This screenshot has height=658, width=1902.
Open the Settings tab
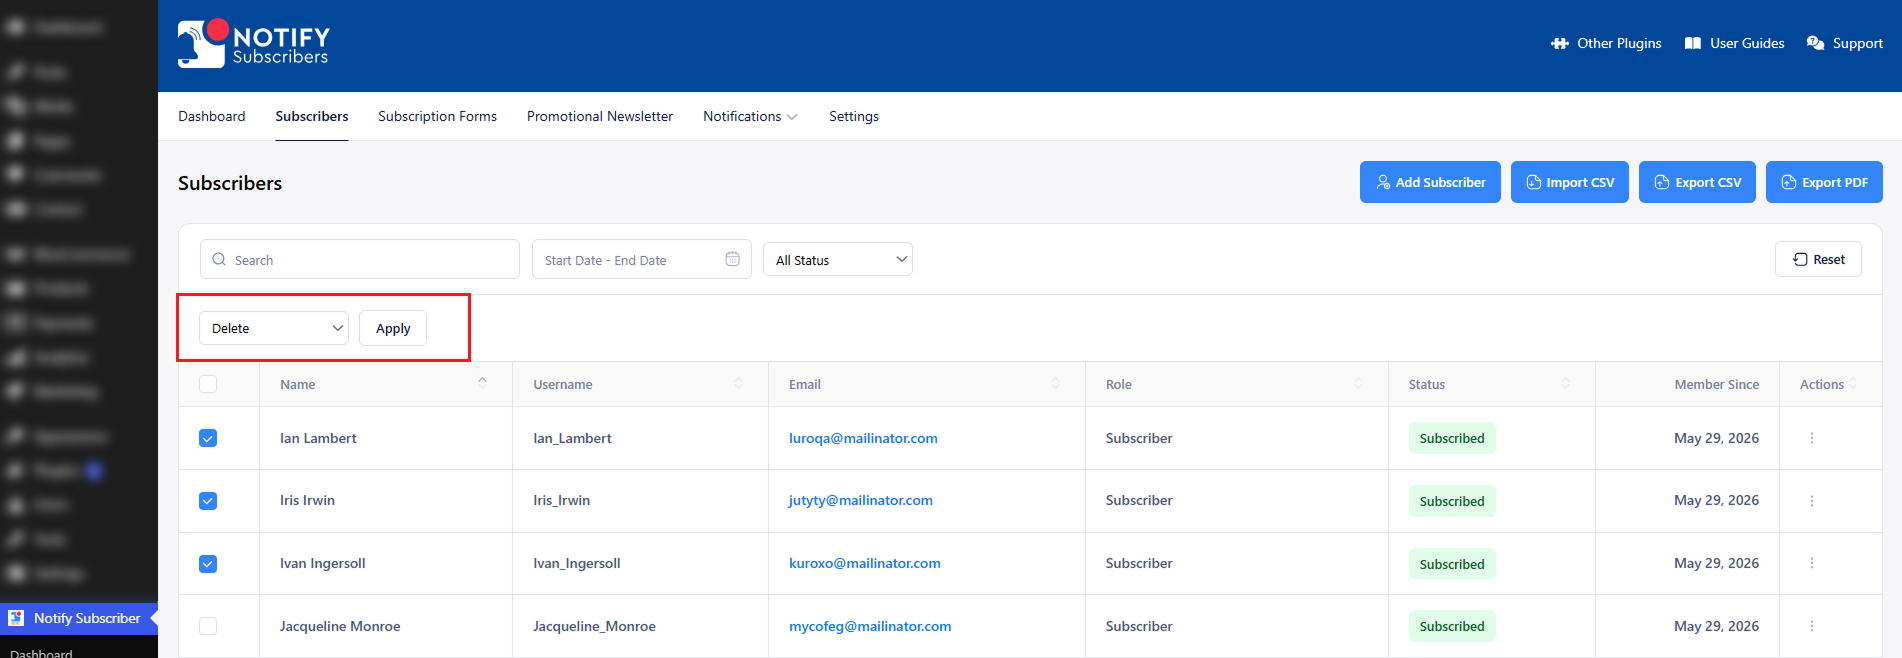854,116
